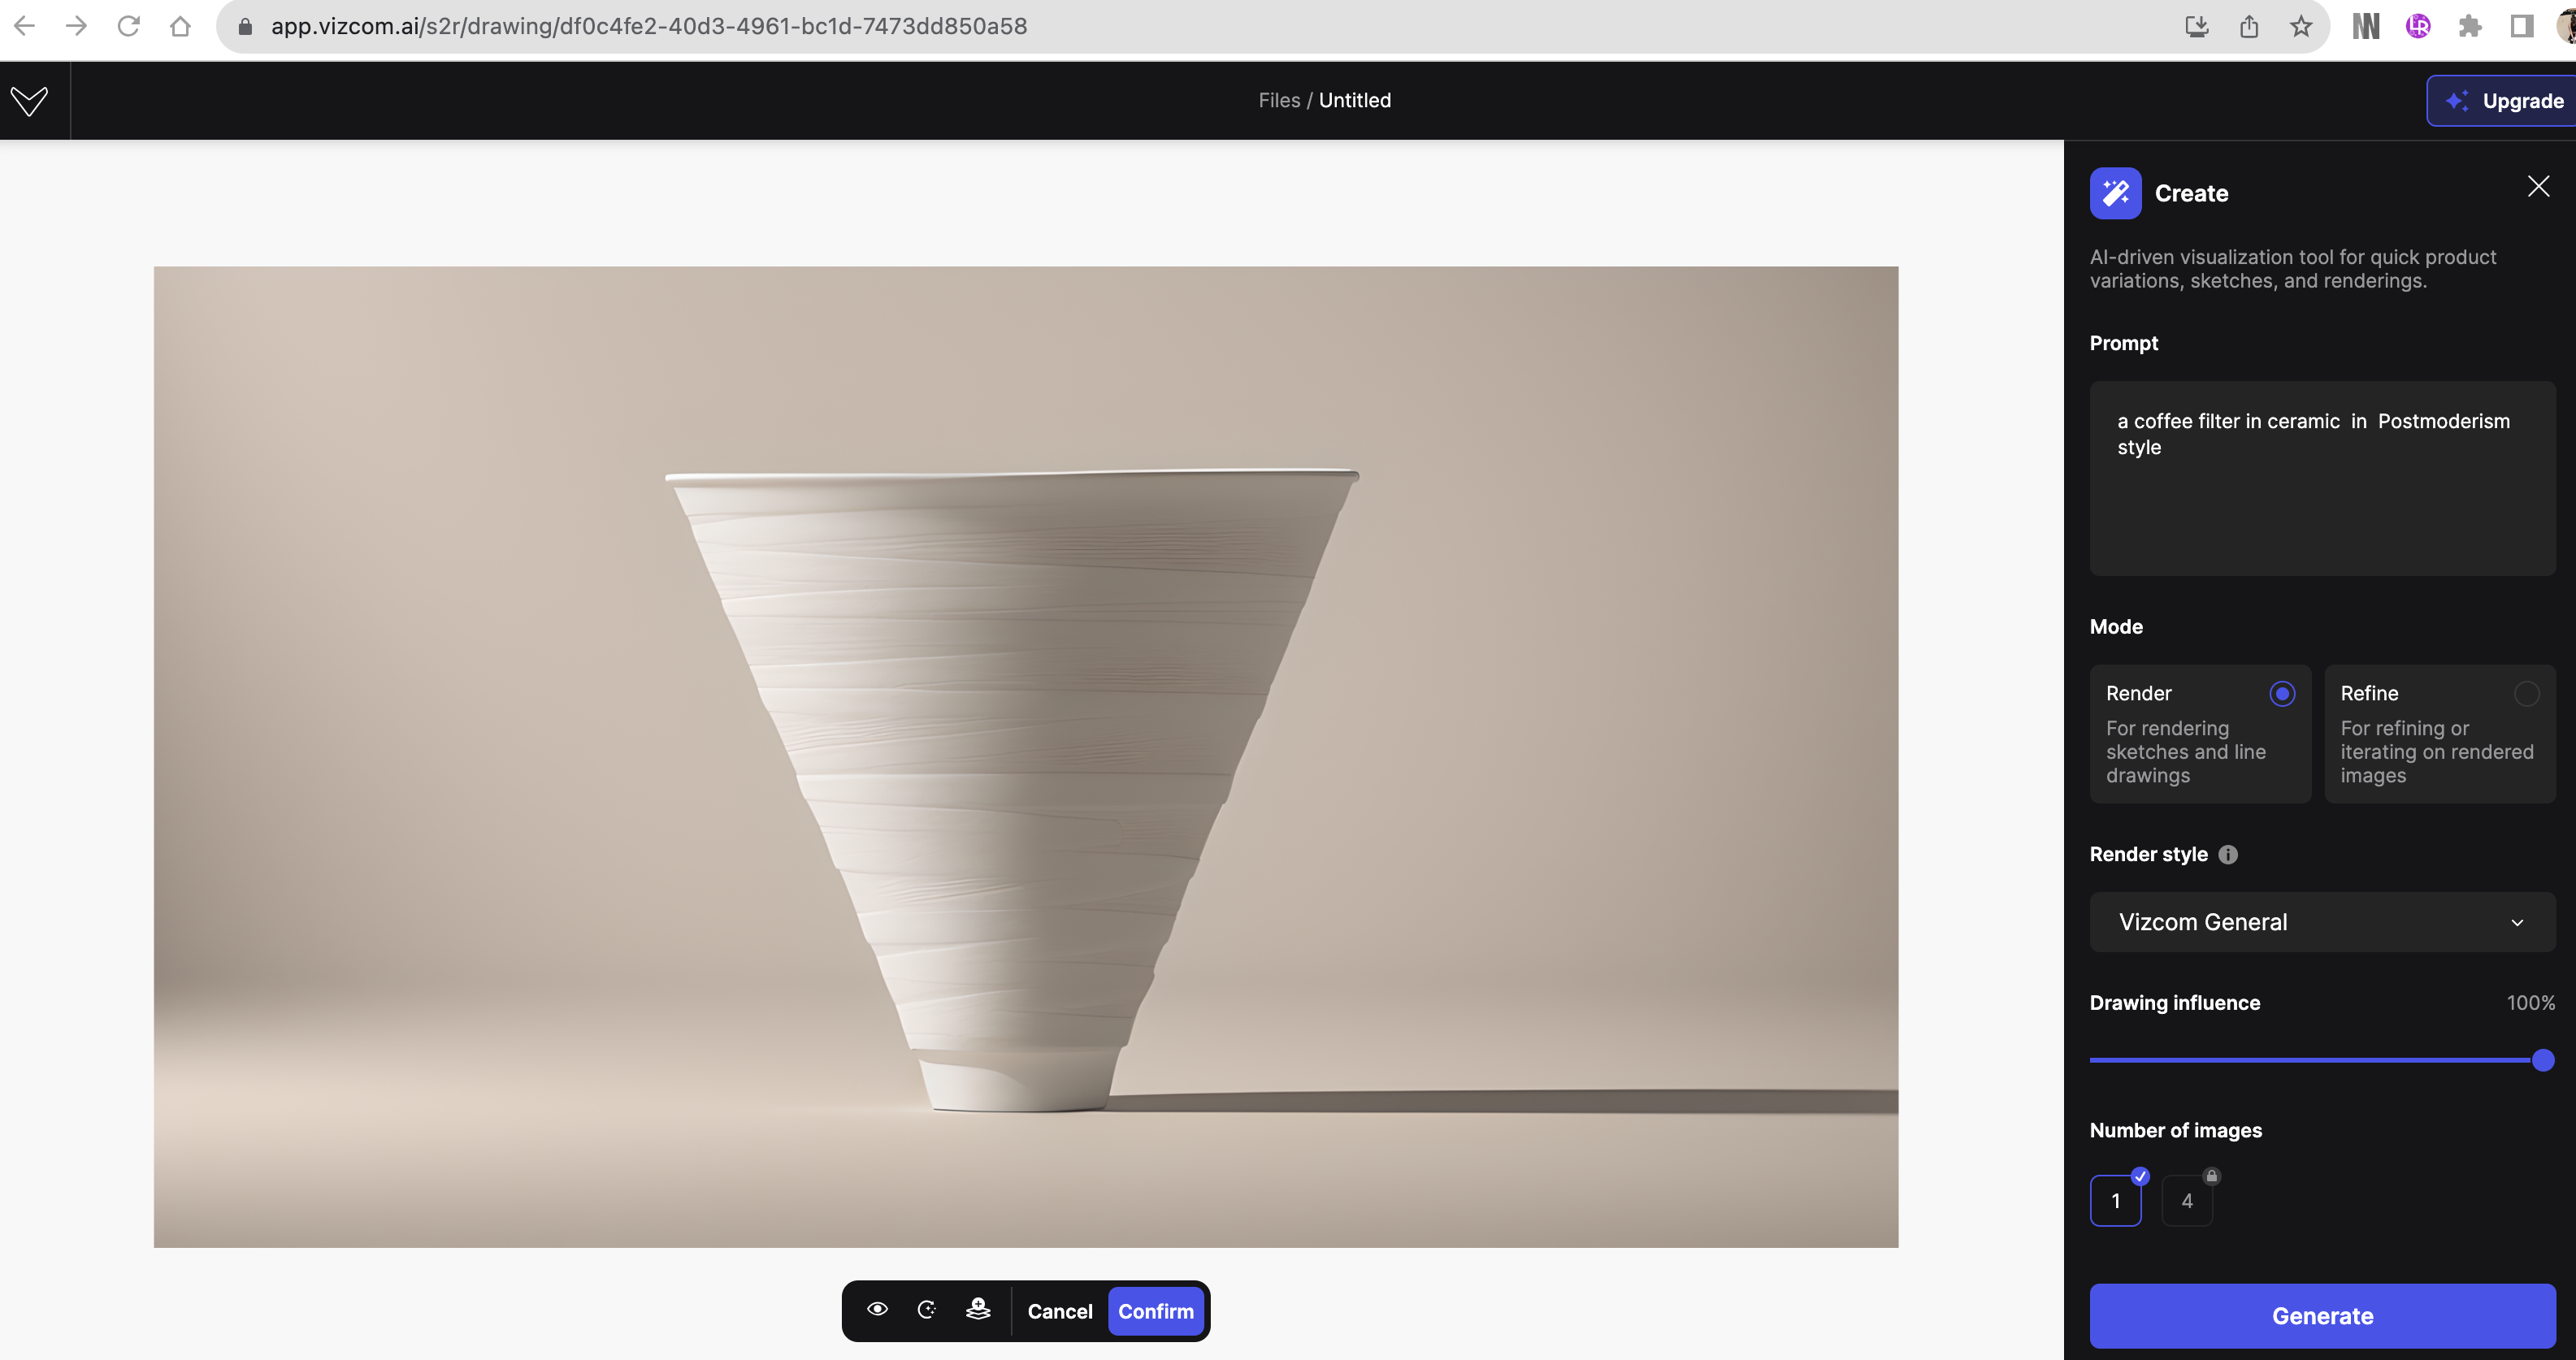Image resolution: width=2576 pixels, height=1360 pixels.
Task: Select the Refine mode radio button
Action: (x=2526, y=694)
